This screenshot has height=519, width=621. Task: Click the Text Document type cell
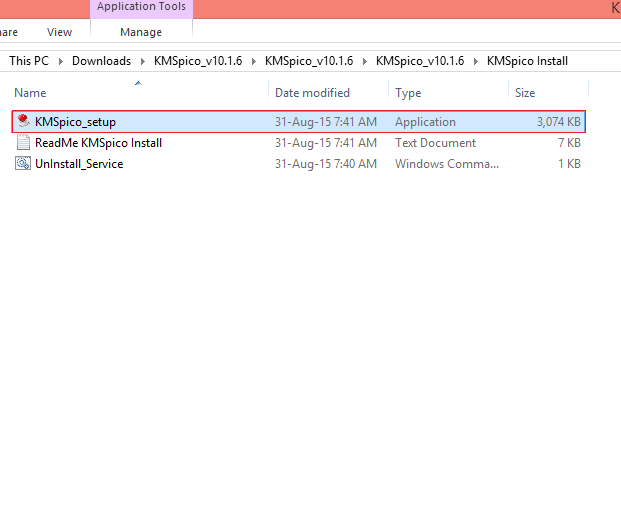(x=433, y=143)
